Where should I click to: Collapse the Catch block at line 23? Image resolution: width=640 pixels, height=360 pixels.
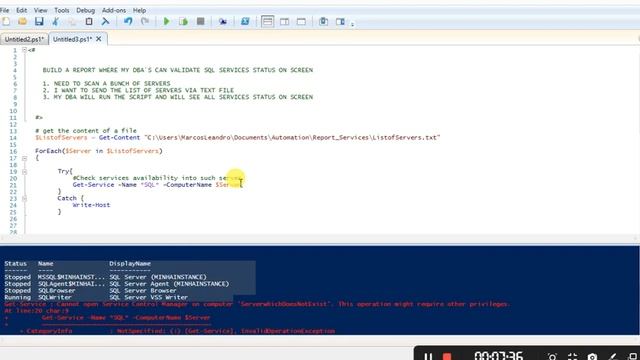point(24,198)
